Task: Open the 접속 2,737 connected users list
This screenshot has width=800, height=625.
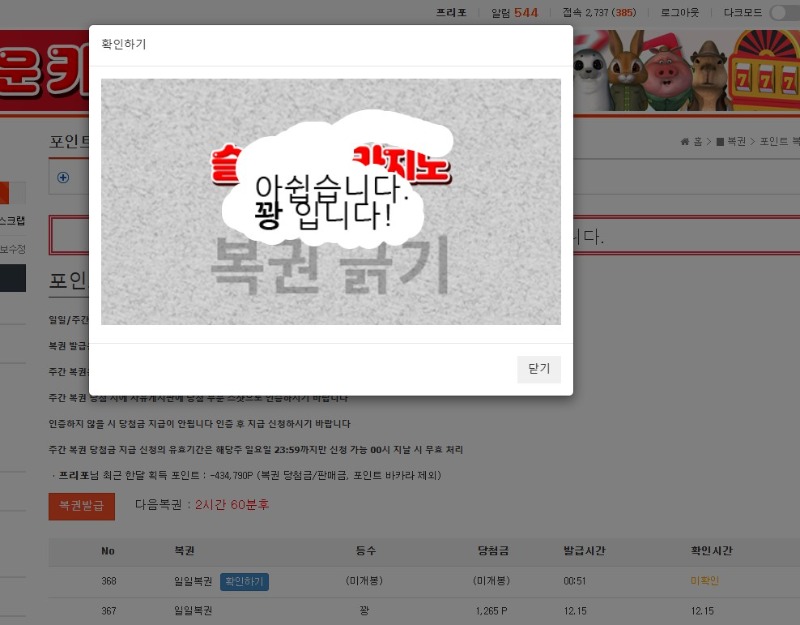Action: (599, 13)
